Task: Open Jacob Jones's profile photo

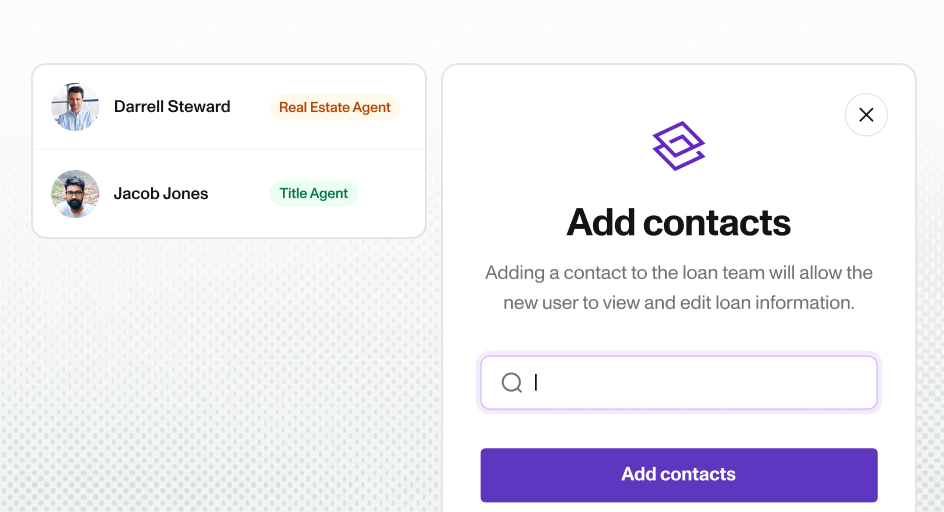Action: click(75, 194)
